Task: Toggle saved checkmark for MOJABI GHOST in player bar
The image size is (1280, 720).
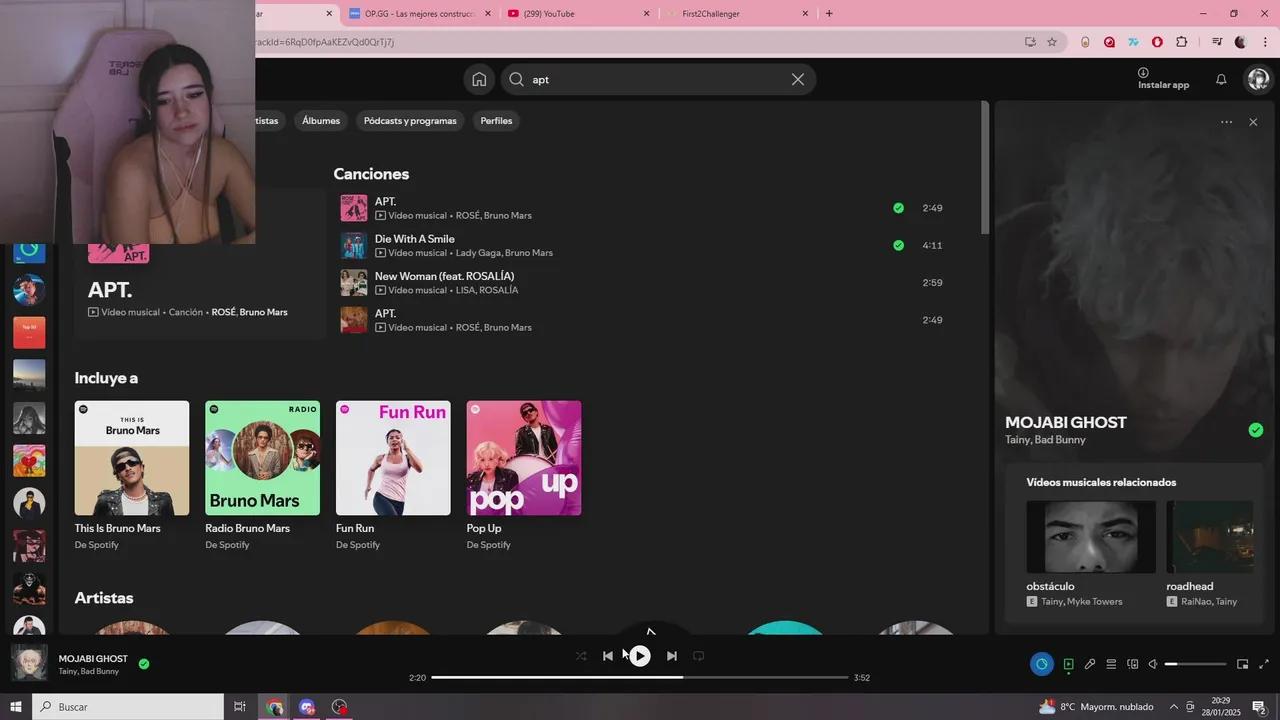Action: [x=144, y=663]
